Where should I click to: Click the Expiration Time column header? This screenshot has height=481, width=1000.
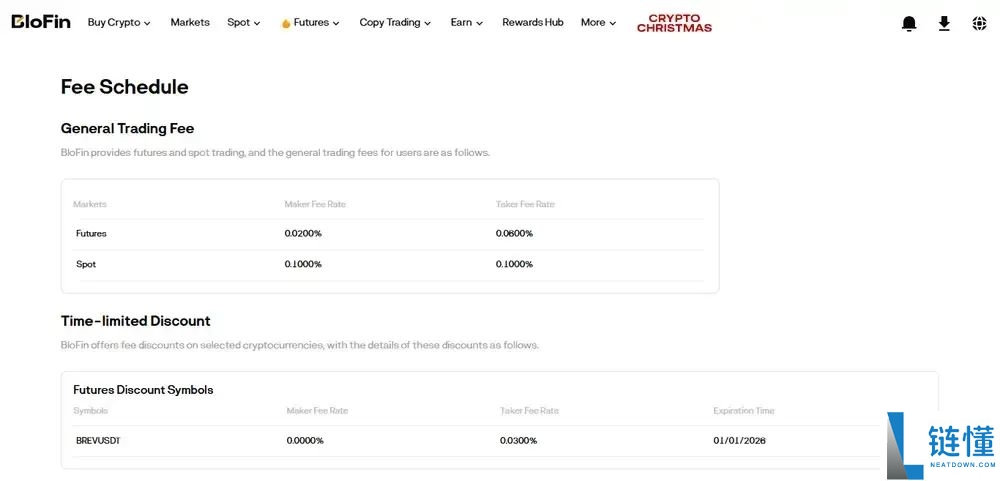pyautogui.click(x=744, y=411)
